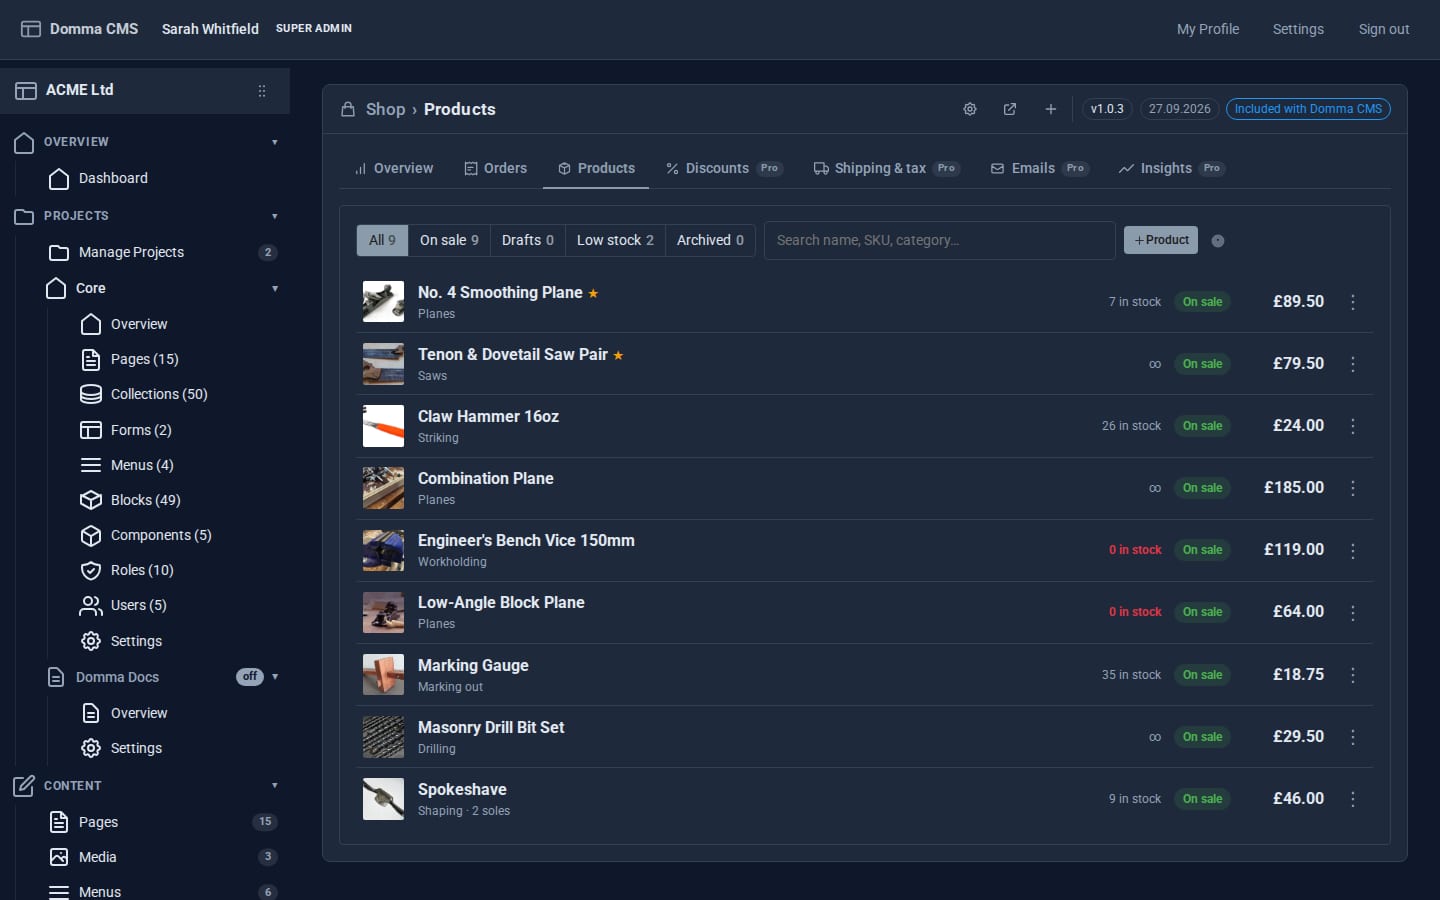This screenshot has height=900, width=1440.
Task: Click the +Product button
Action: pos(1161,240)
